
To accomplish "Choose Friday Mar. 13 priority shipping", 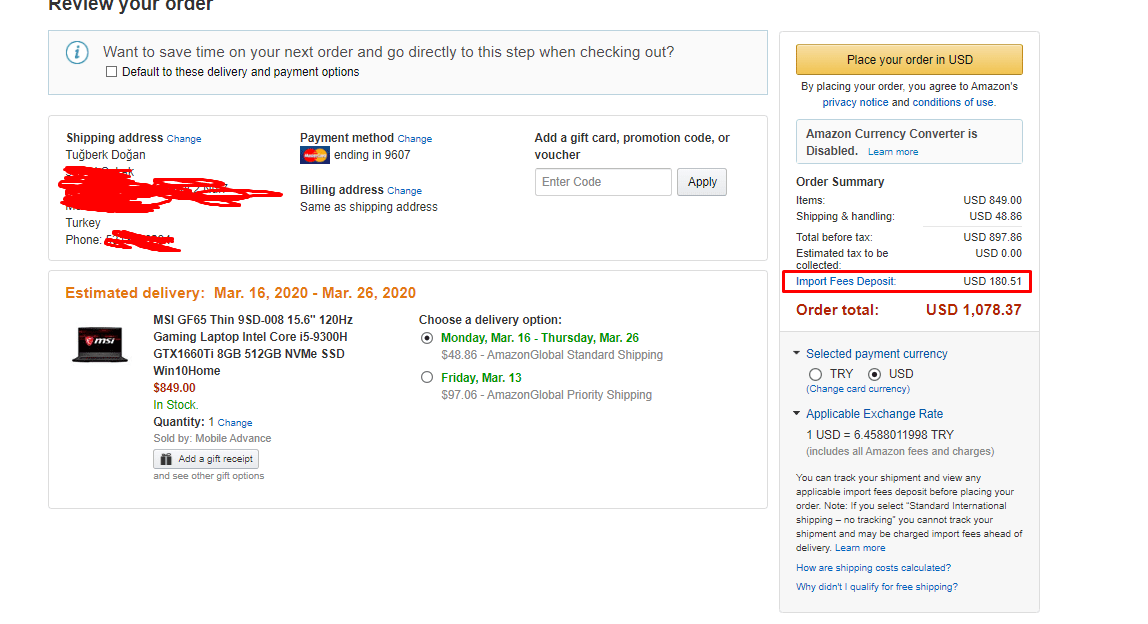I will [x=427, y=377].
